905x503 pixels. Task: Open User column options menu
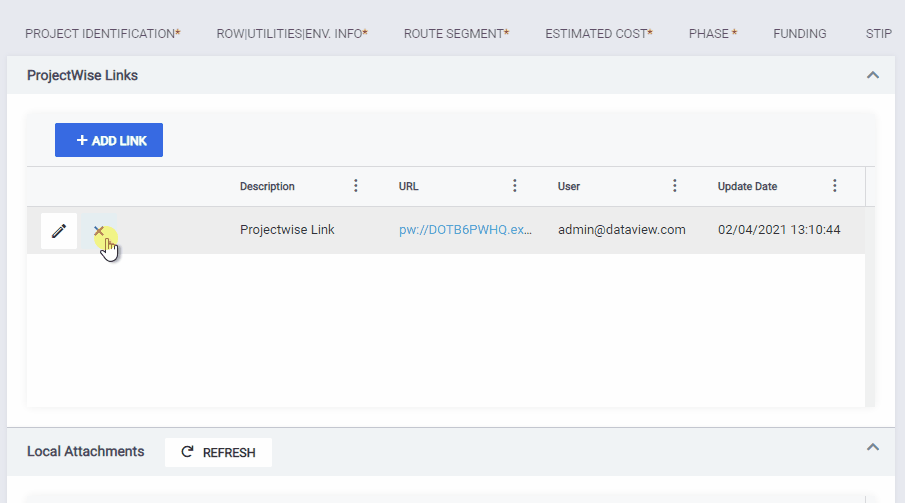(675, 186)
